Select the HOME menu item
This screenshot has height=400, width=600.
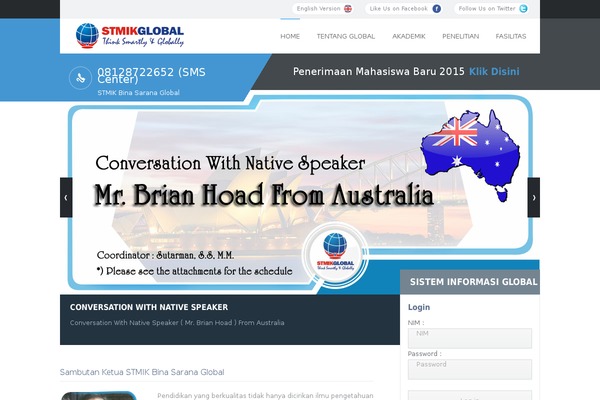tap(290, 36)
